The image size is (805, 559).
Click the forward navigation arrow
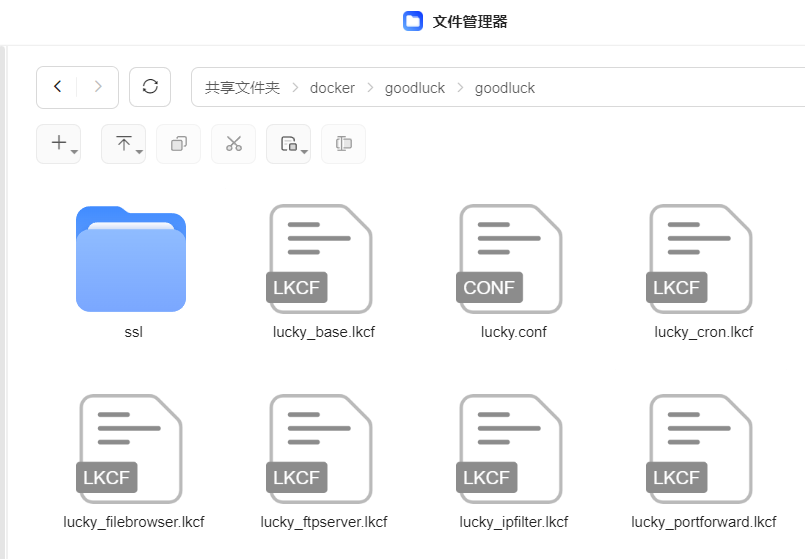[98, 87]
